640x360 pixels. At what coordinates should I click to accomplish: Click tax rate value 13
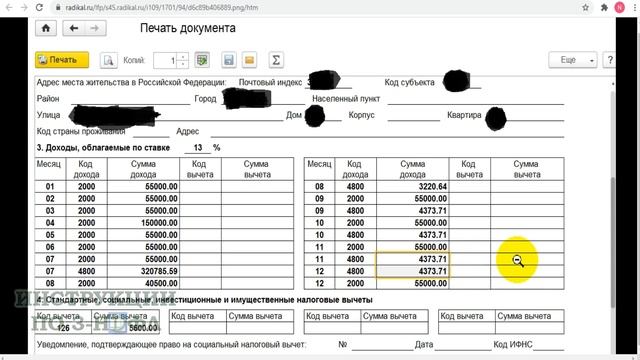(198, 148)
